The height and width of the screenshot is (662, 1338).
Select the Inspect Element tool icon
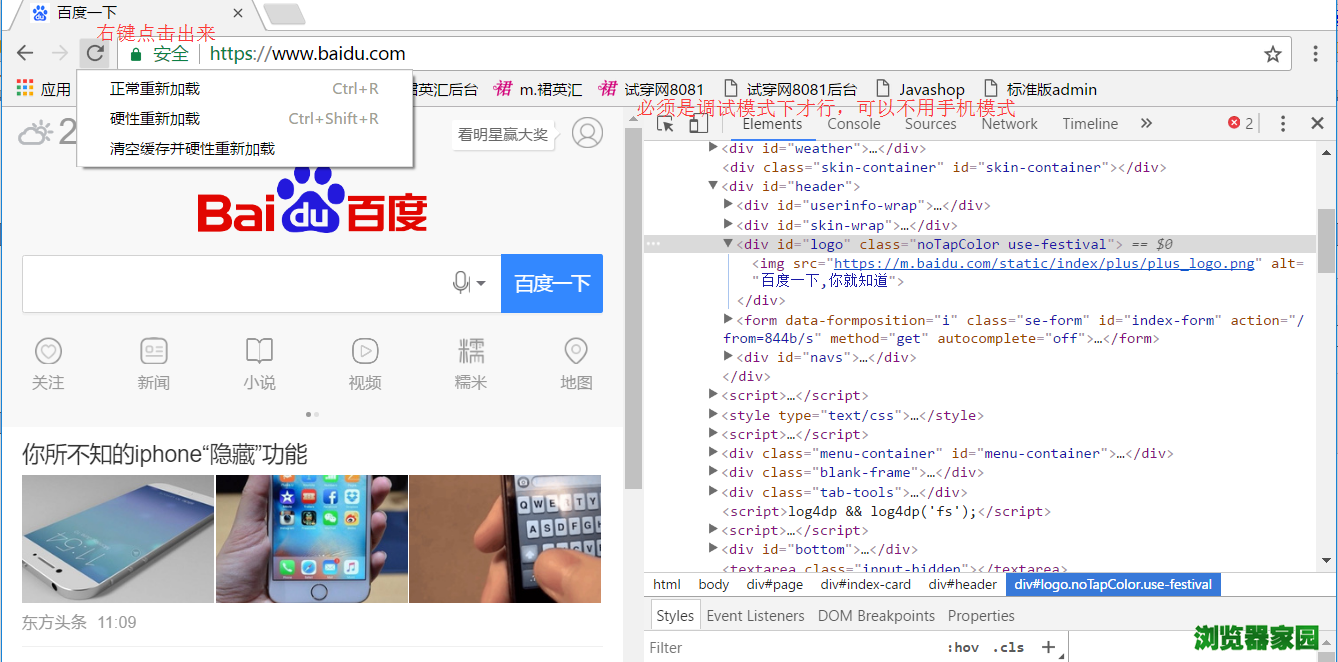tap(664, 122)
